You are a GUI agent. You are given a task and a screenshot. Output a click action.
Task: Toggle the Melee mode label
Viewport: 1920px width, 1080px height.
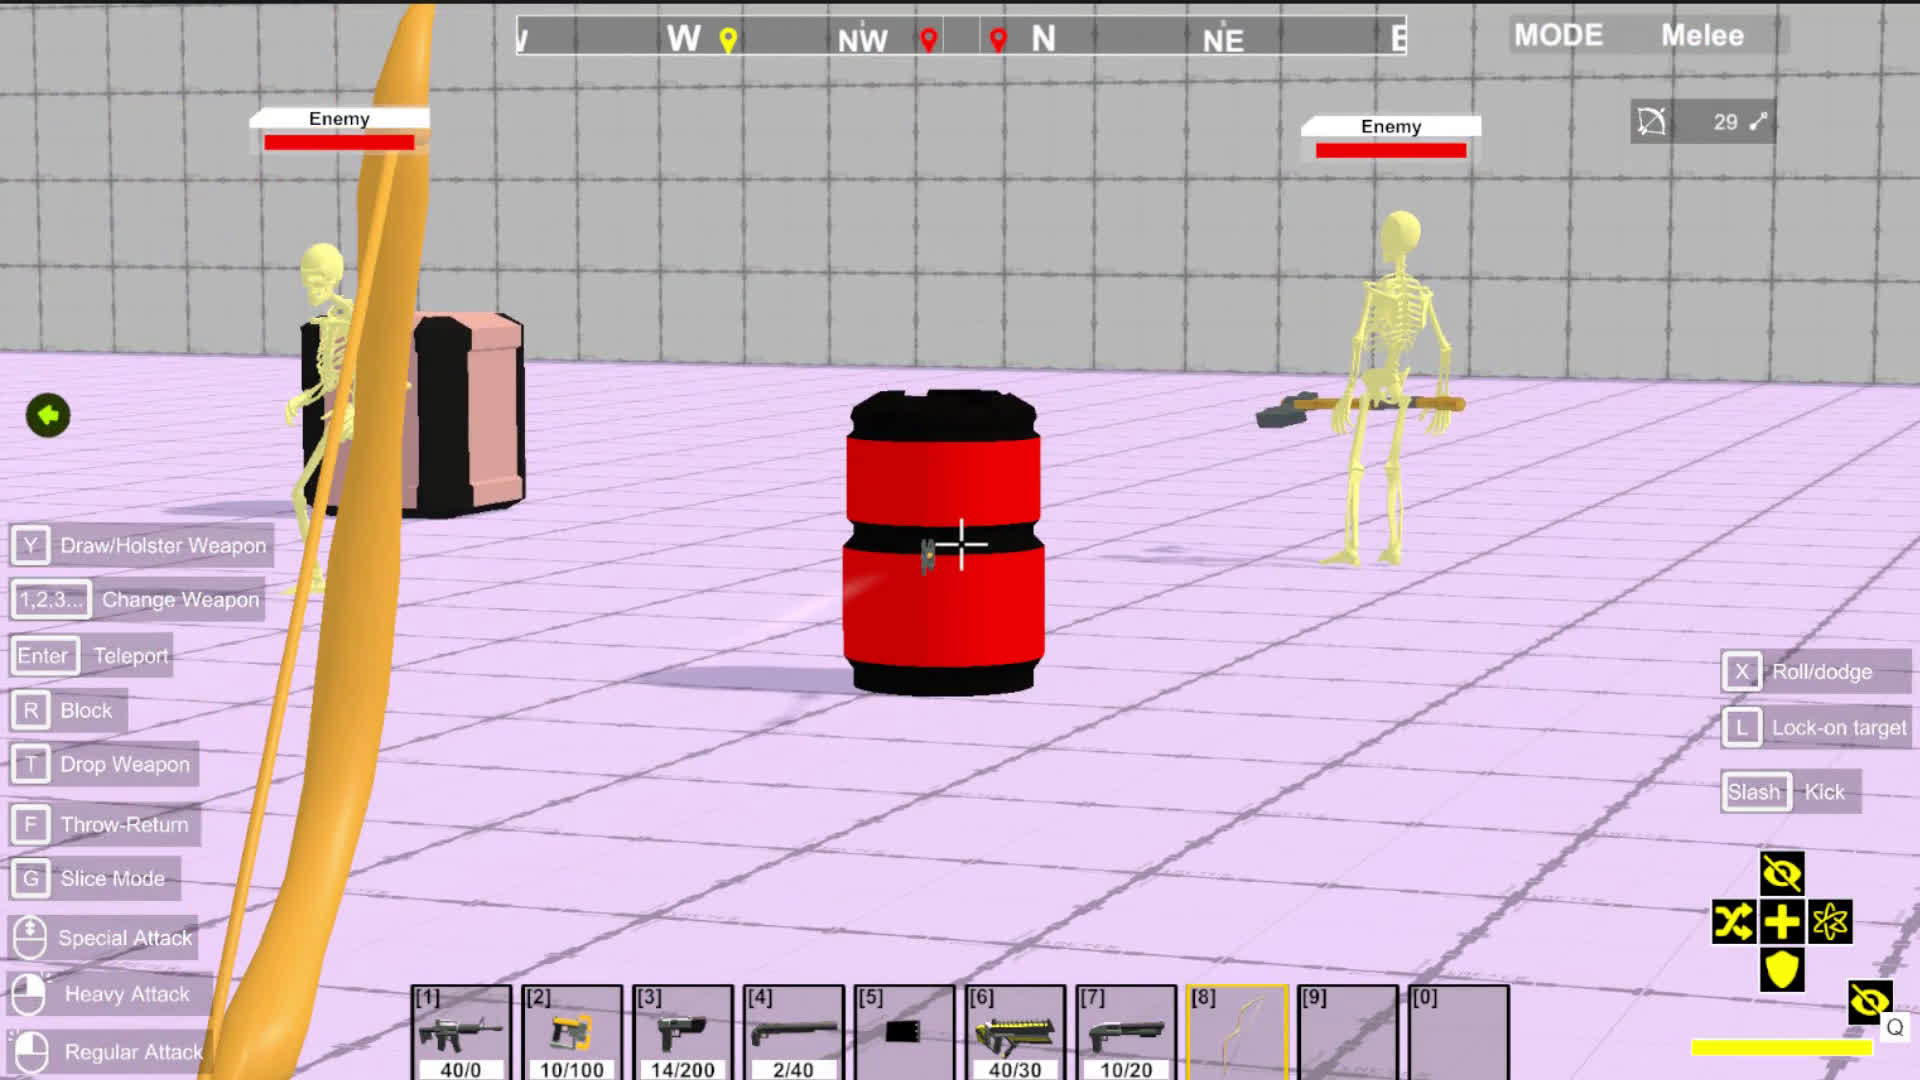(1701, 36)
